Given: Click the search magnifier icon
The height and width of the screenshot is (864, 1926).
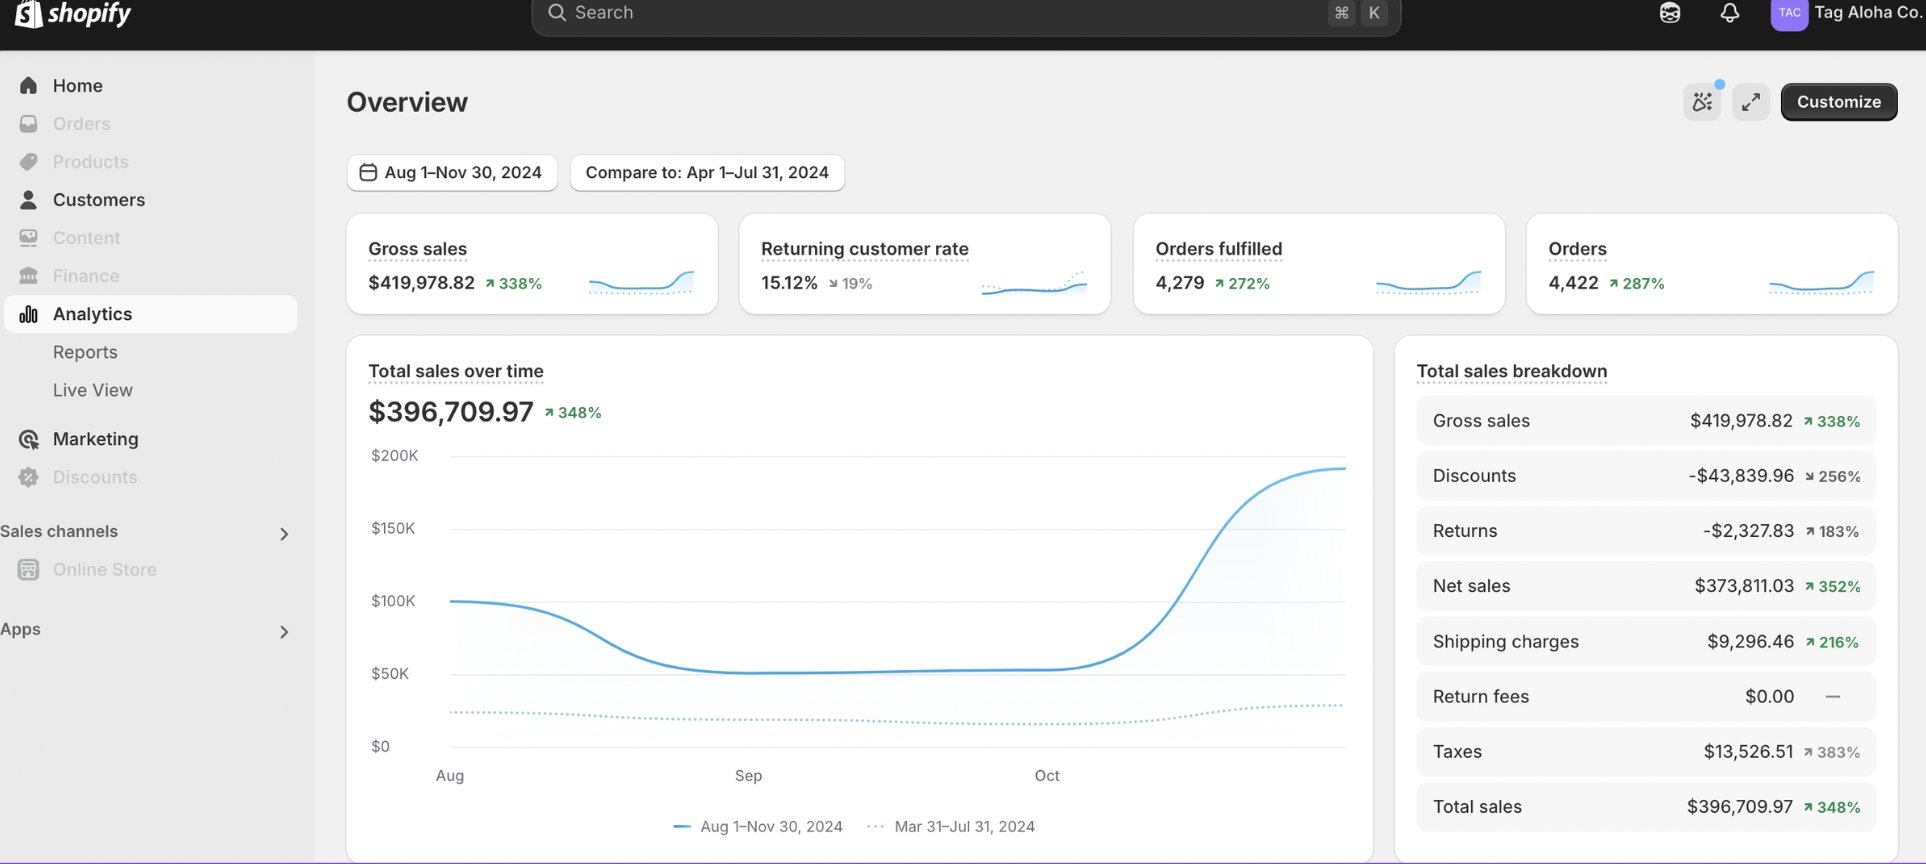Looking at the screenshot, I should click(x=557, y=13).
